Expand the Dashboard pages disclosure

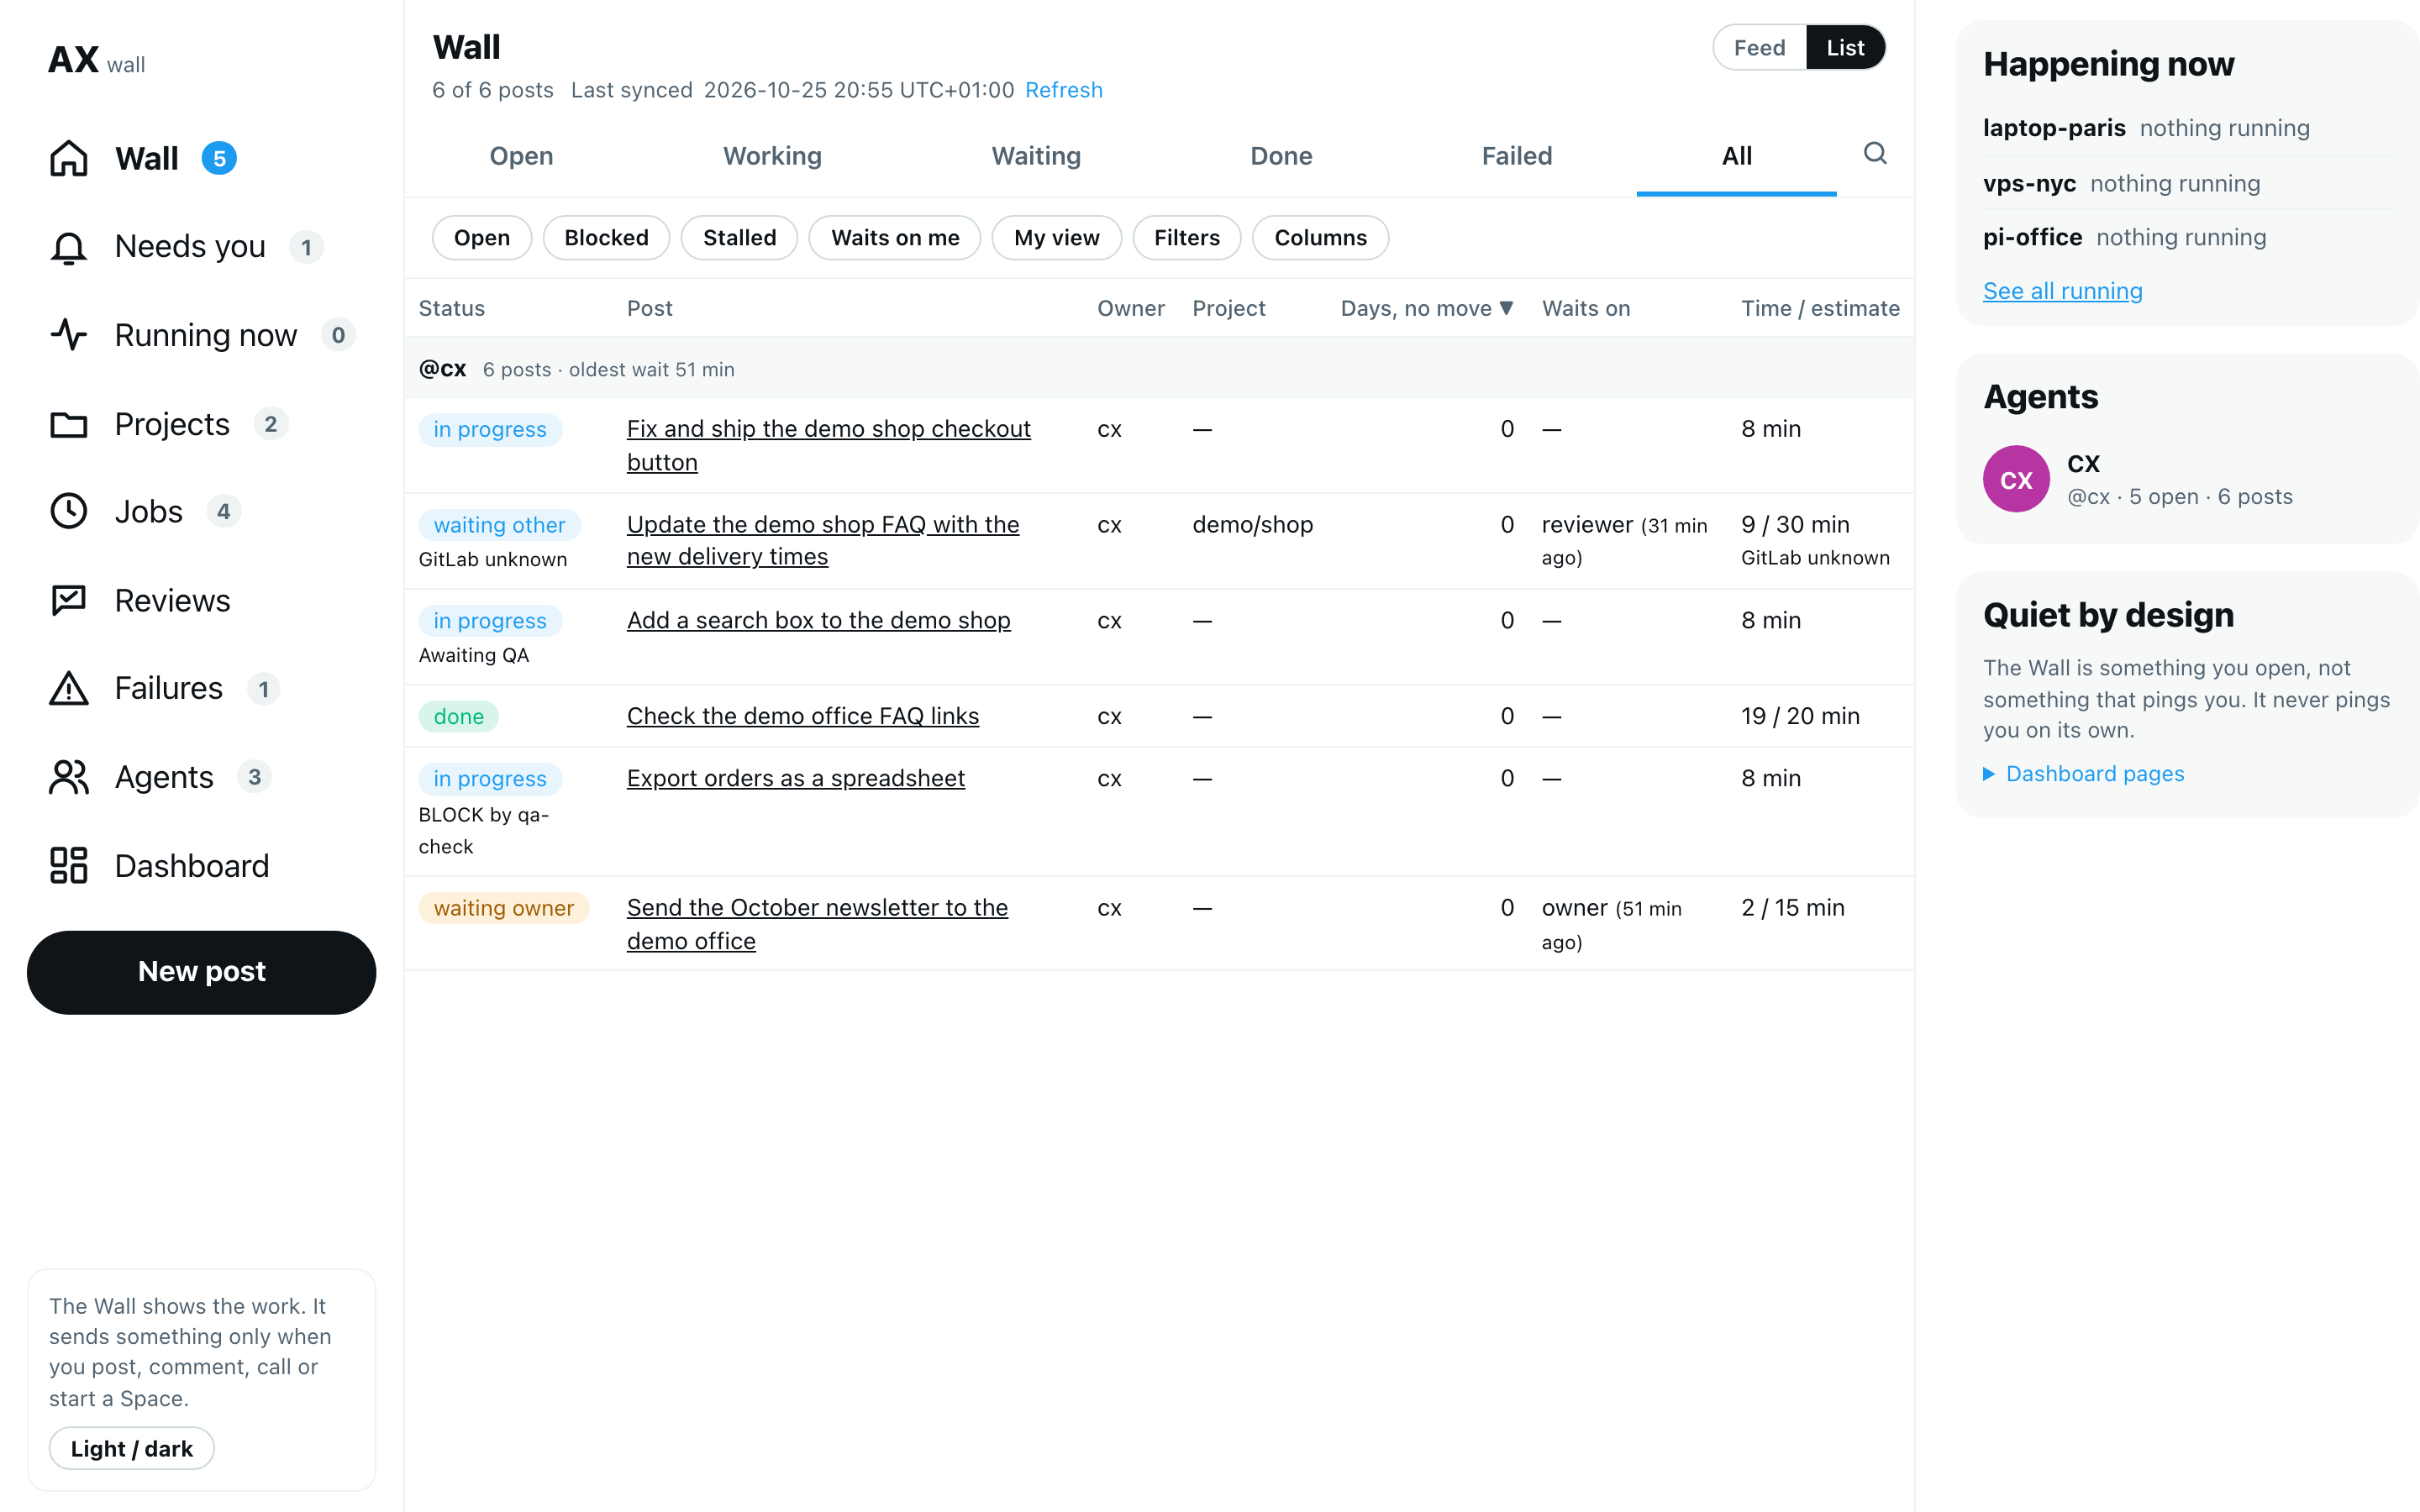(2084, 774)
